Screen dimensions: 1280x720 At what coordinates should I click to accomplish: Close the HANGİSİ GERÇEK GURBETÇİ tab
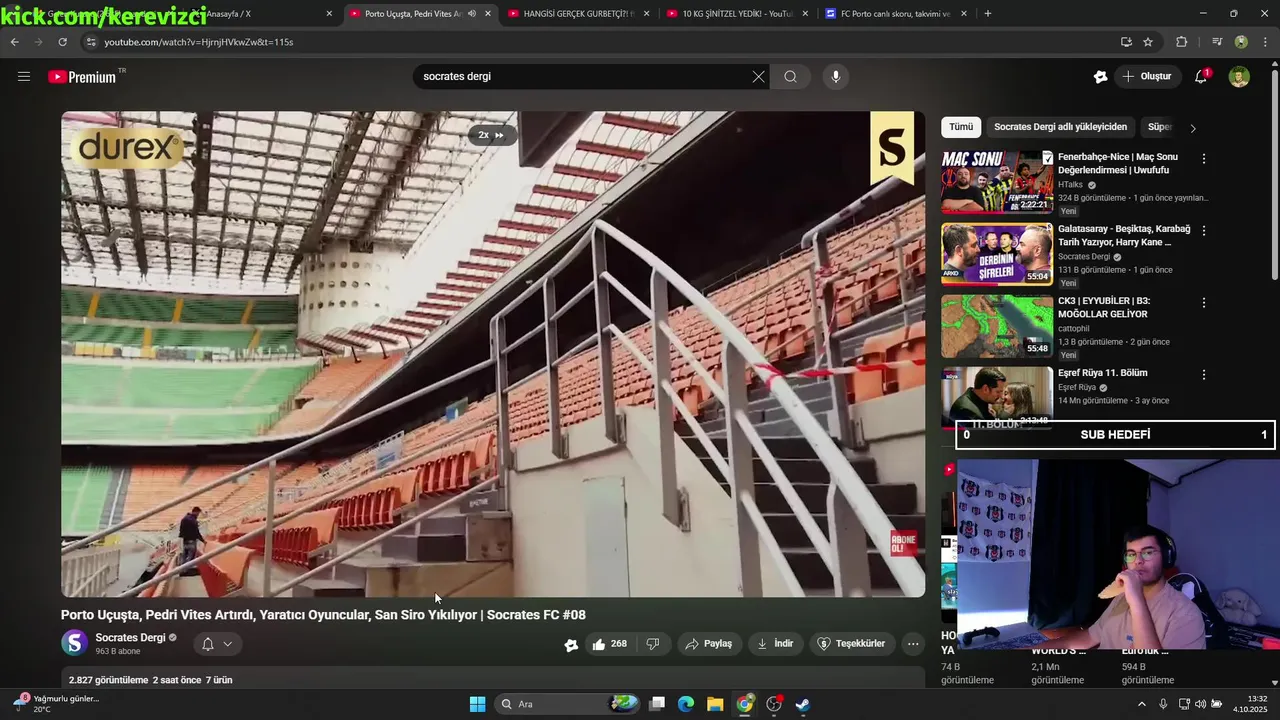tap(646, 14)
